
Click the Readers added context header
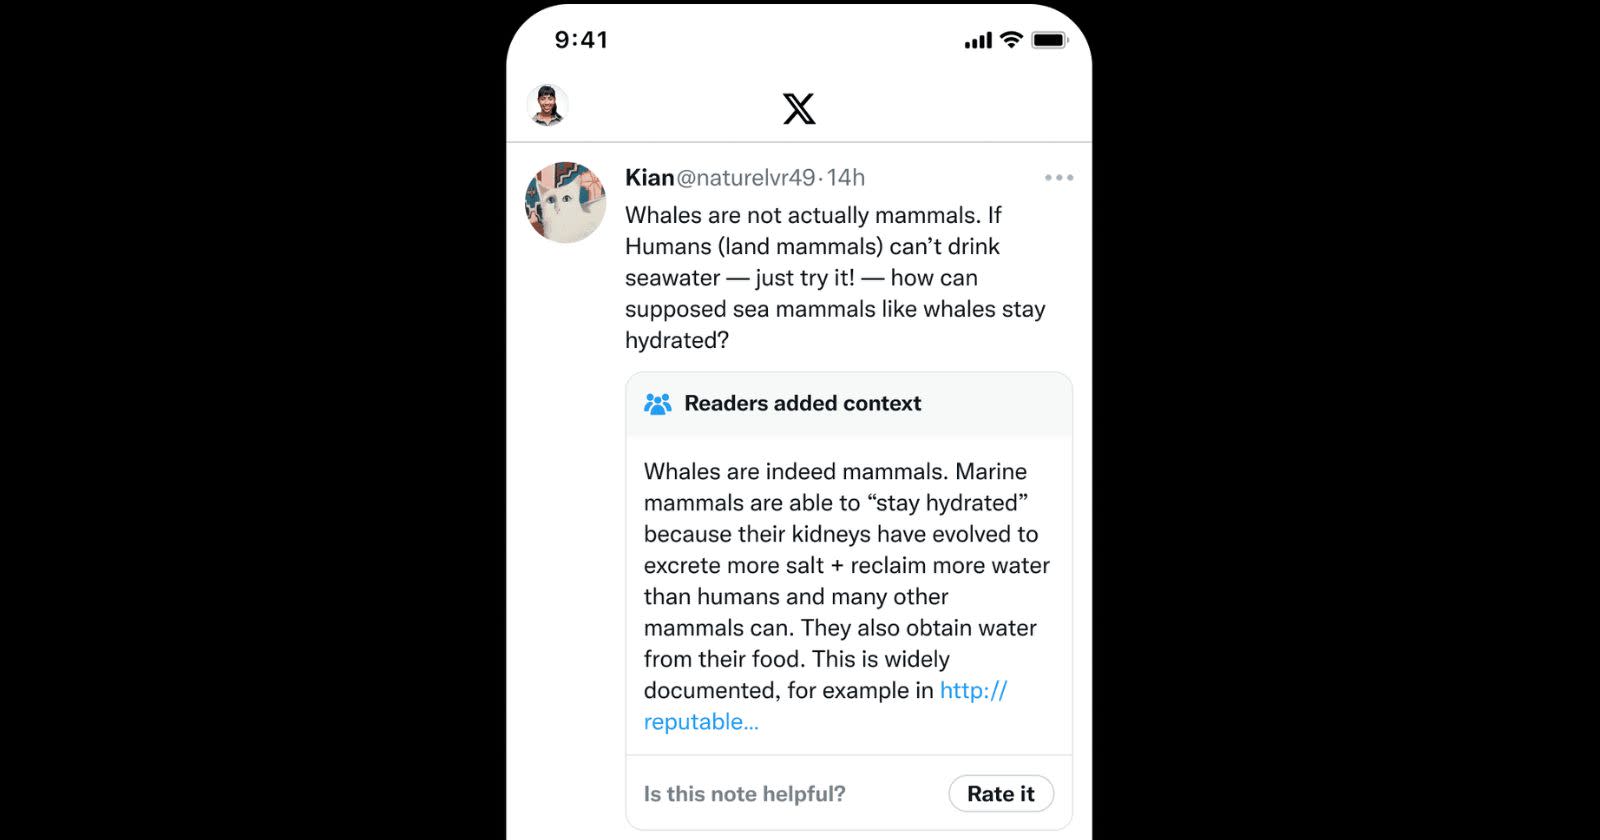tap(801, 403)
